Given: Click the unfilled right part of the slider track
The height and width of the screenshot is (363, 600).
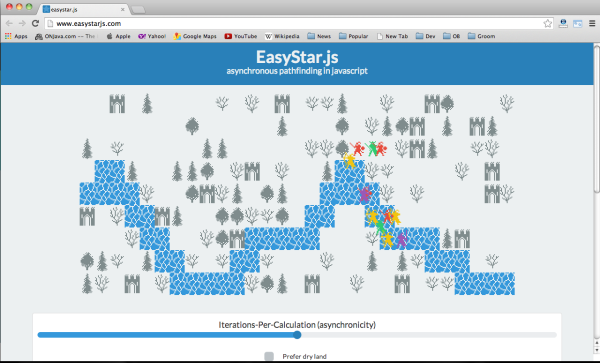Looking at the screenshot, I should tap(429, 335).
